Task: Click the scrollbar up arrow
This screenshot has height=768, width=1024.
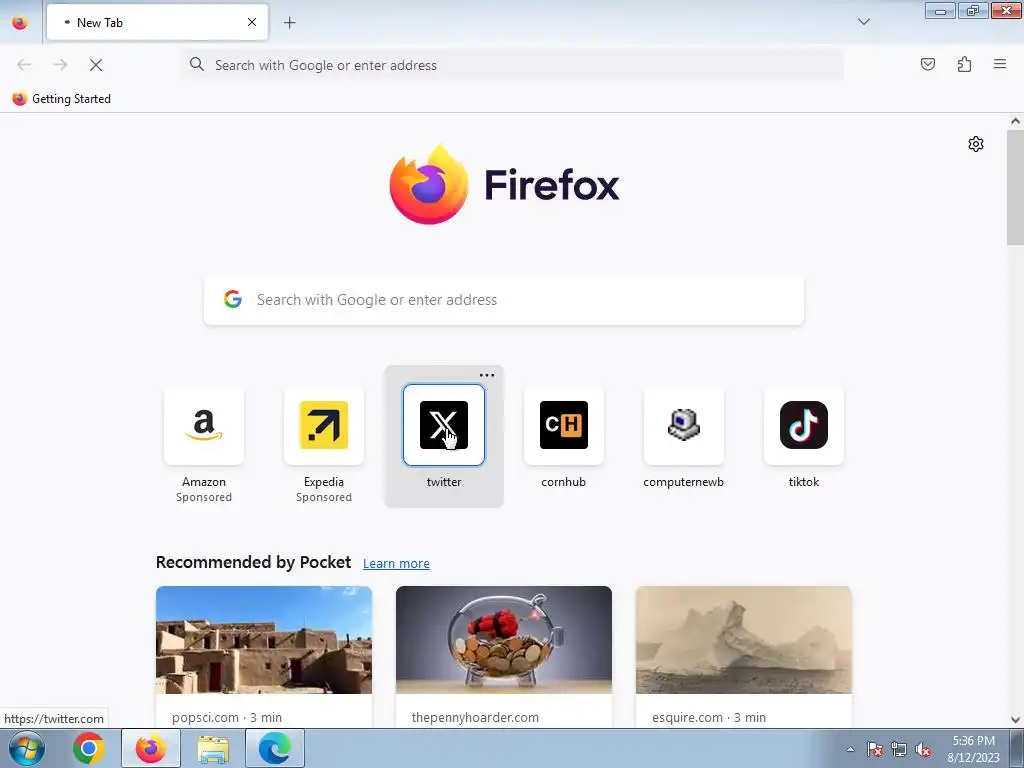Action: pyautogui.click(x=1015, y=121)
